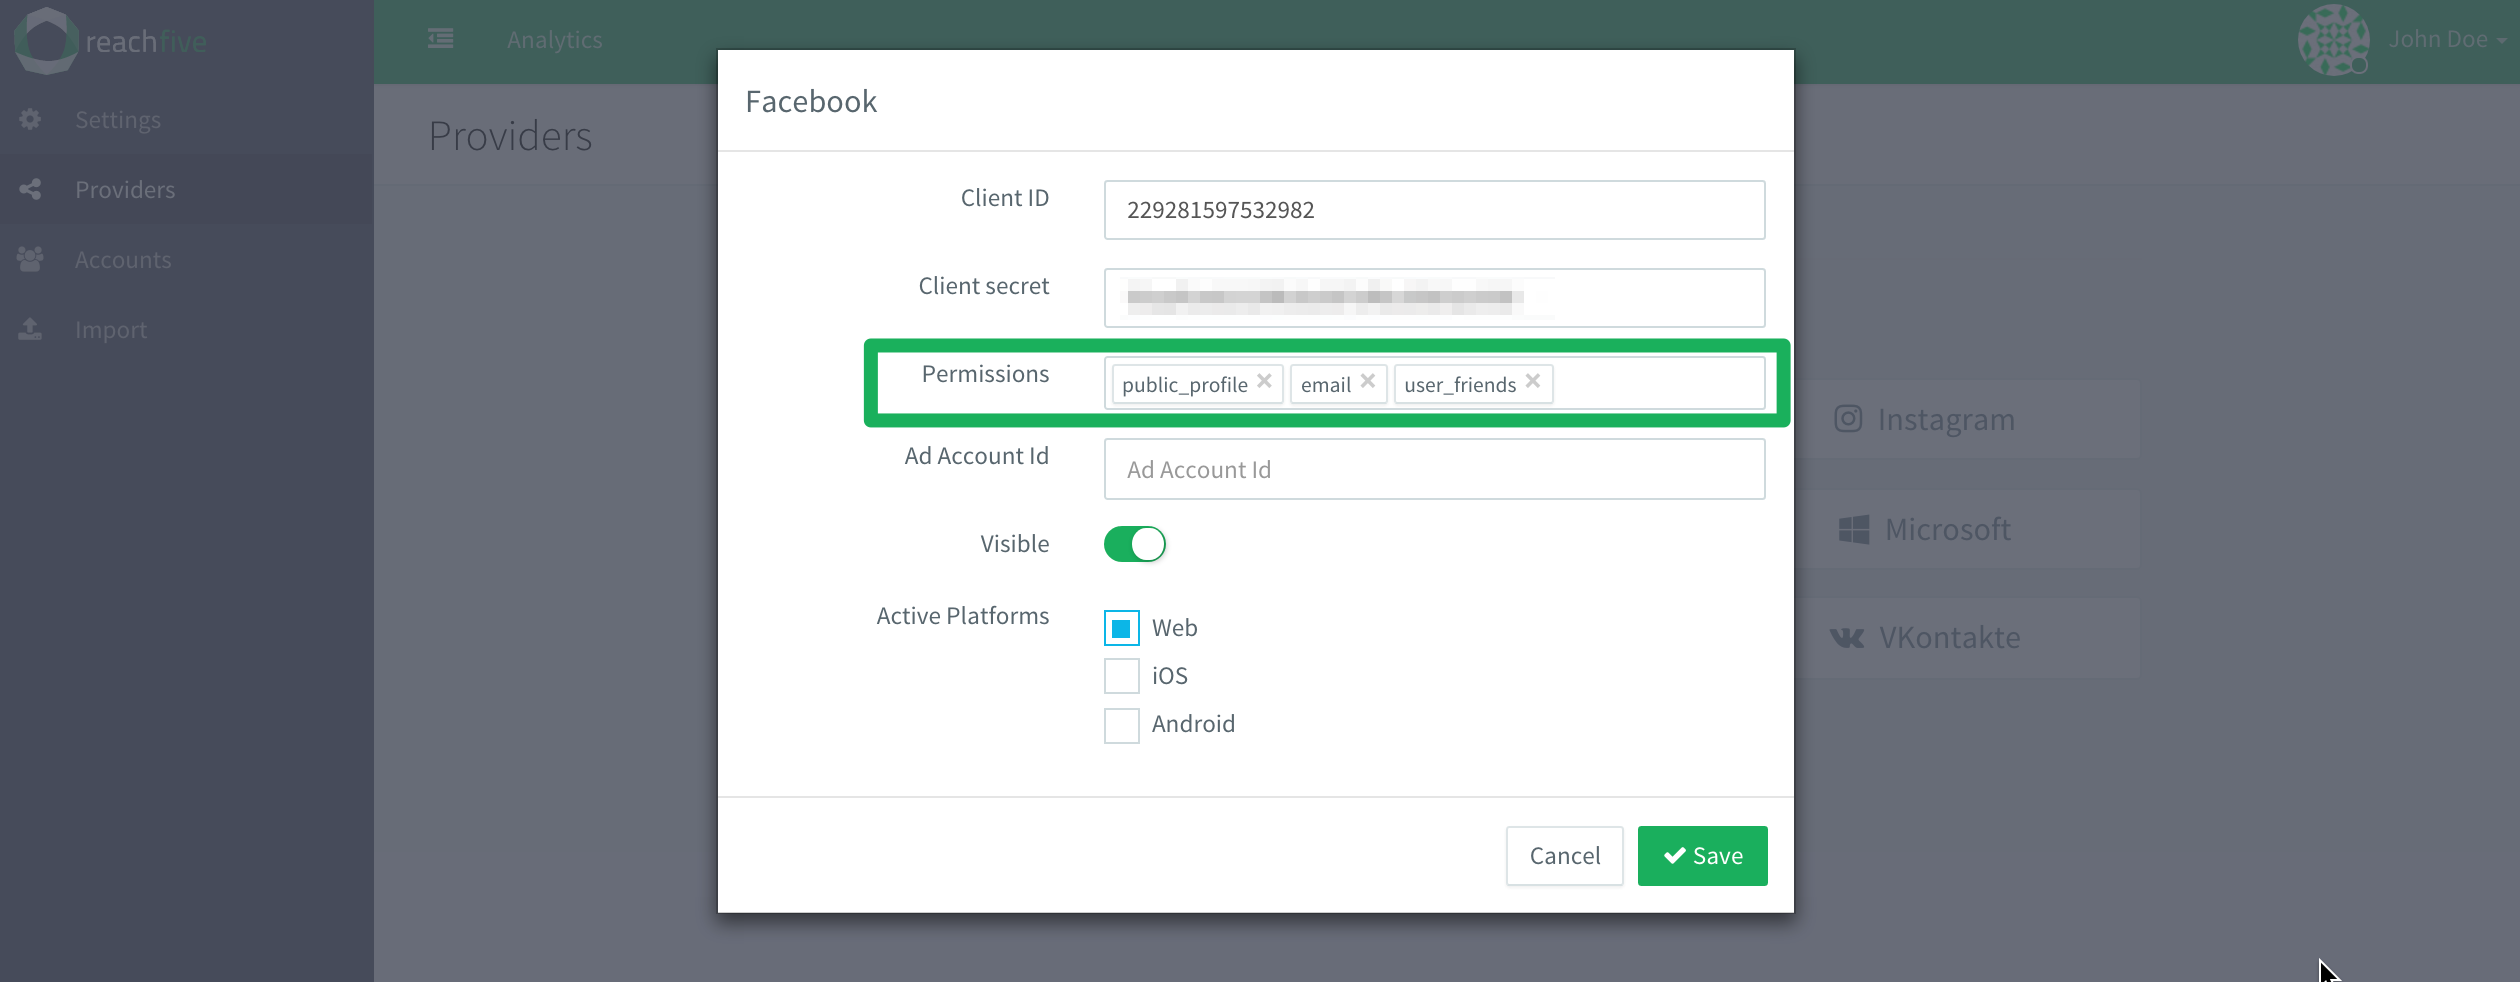Focus the Ad Account Id field

click(1434, 469)
